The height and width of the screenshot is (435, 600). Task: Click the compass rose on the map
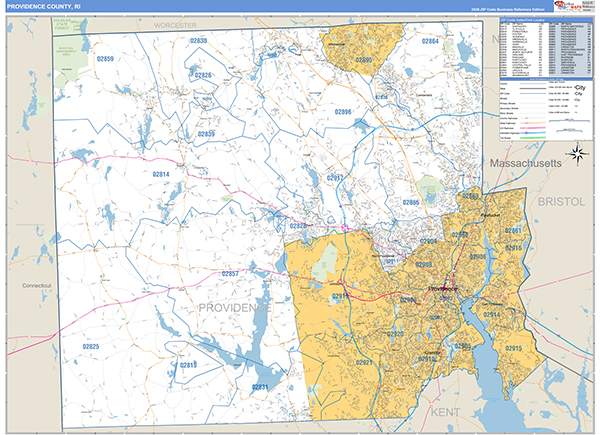click(x=576, y=153)
